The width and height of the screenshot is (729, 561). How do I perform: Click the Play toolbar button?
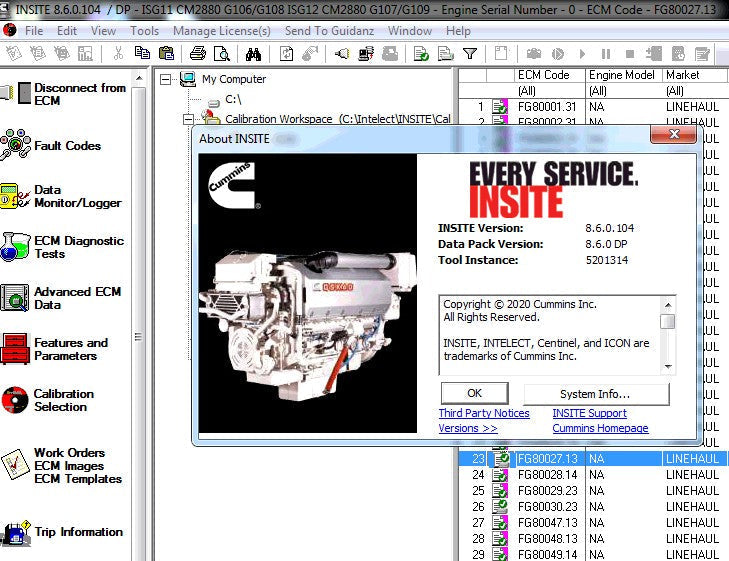point(582,54)
